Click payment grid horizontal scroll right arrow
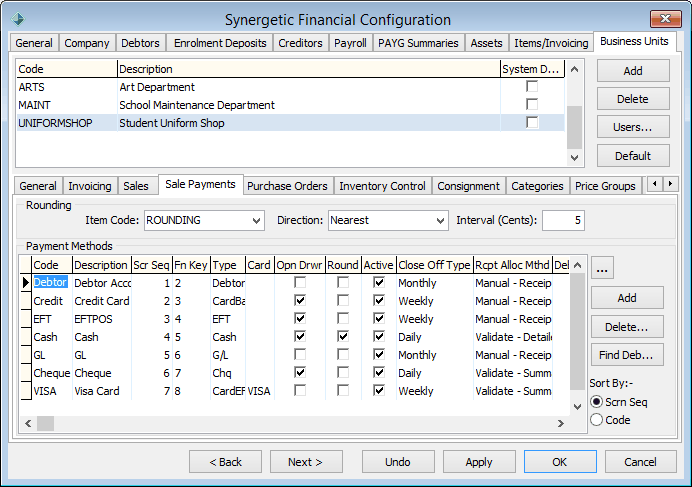692x487 pixels. click(561, 423)
